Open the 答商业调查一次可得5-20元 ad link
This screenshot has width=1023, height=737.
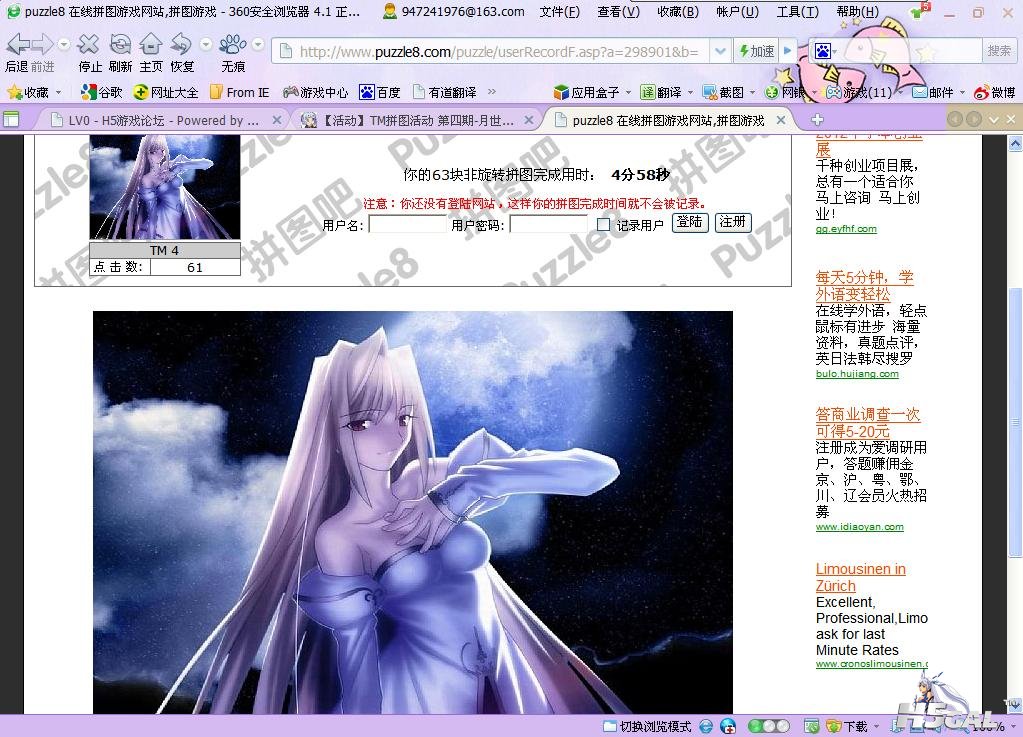[x=867, y=423]
